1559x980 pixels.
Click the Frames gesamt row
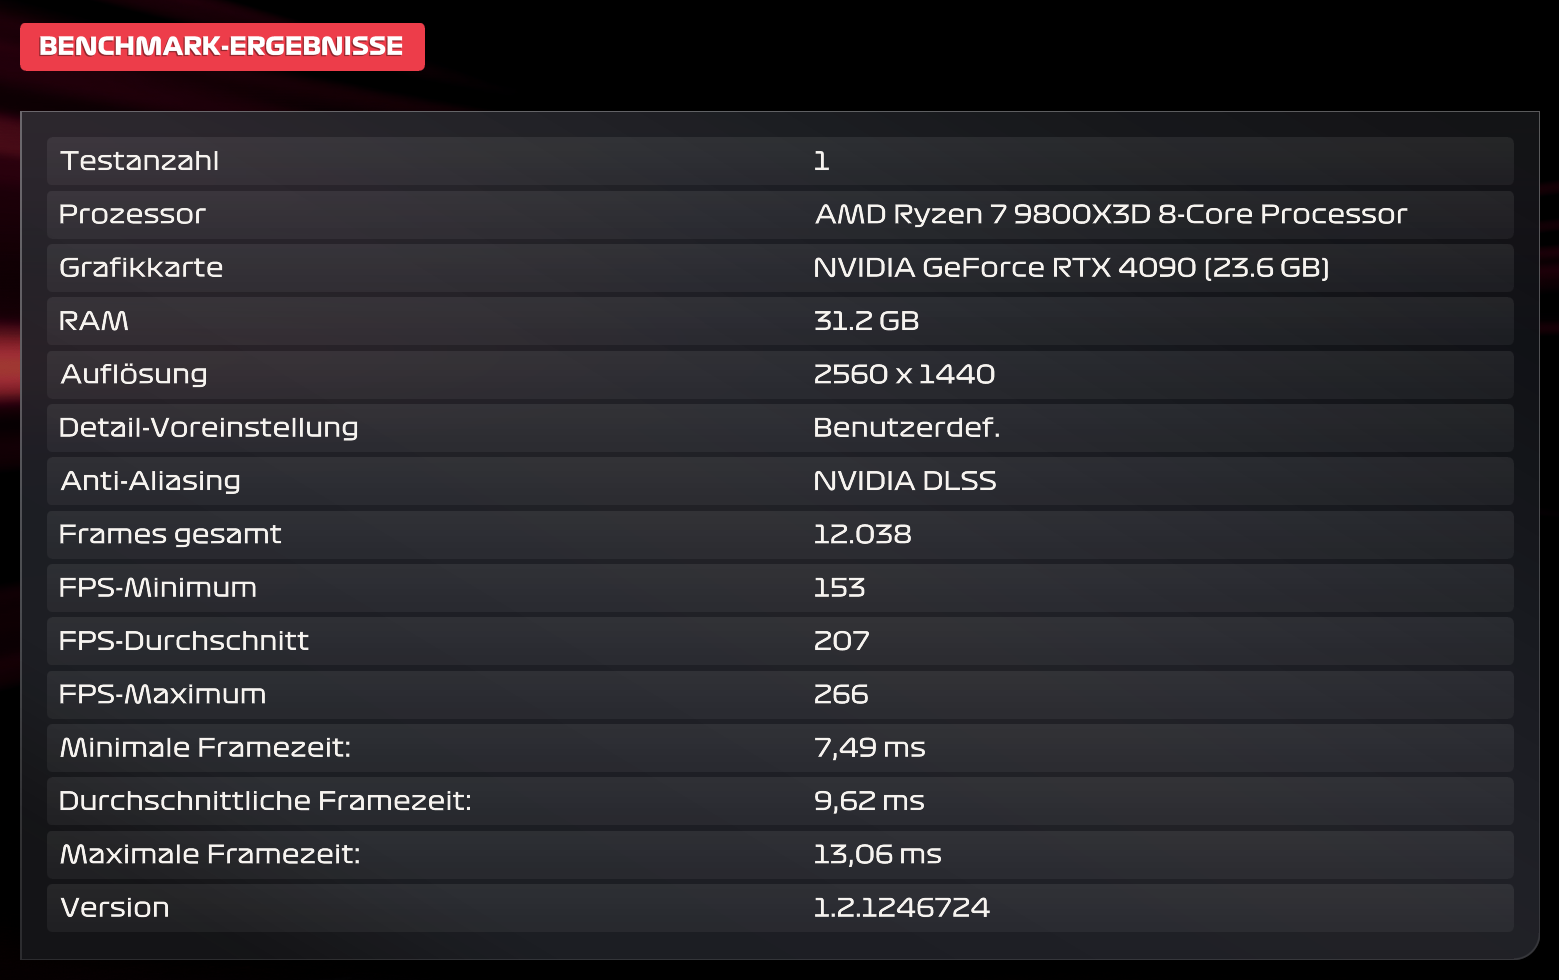(170, 534)
